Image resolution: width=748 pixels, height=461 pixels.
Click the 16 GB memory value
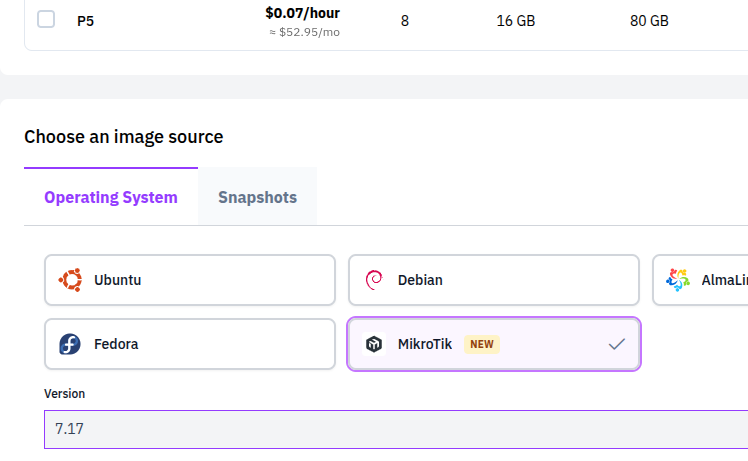(x=516, y=21)
